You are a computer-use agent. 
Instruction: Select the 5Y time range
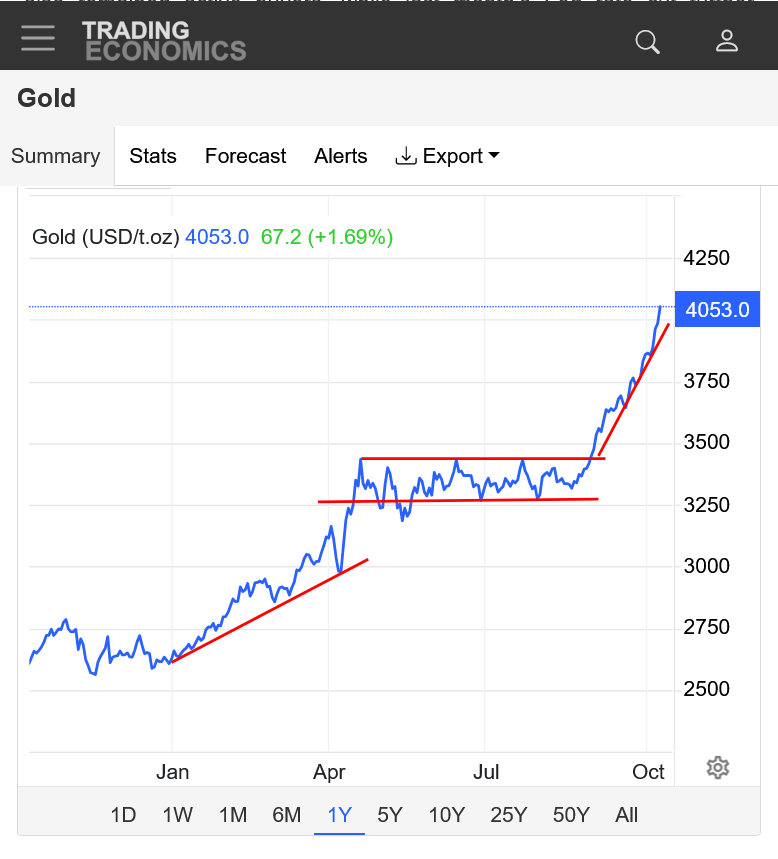pos(390,815)
